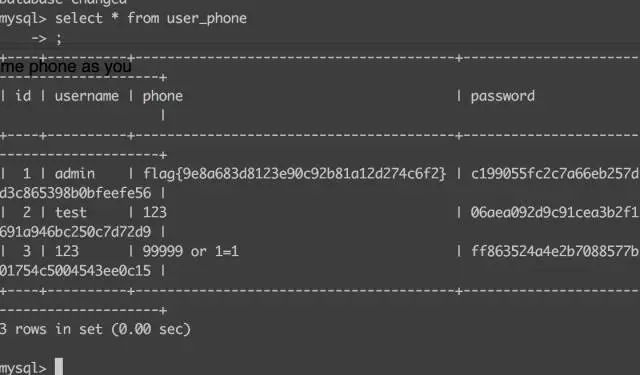Click the 'admin' username cell
The height and width of the screenshot is (375, 640).
point(75,174)
